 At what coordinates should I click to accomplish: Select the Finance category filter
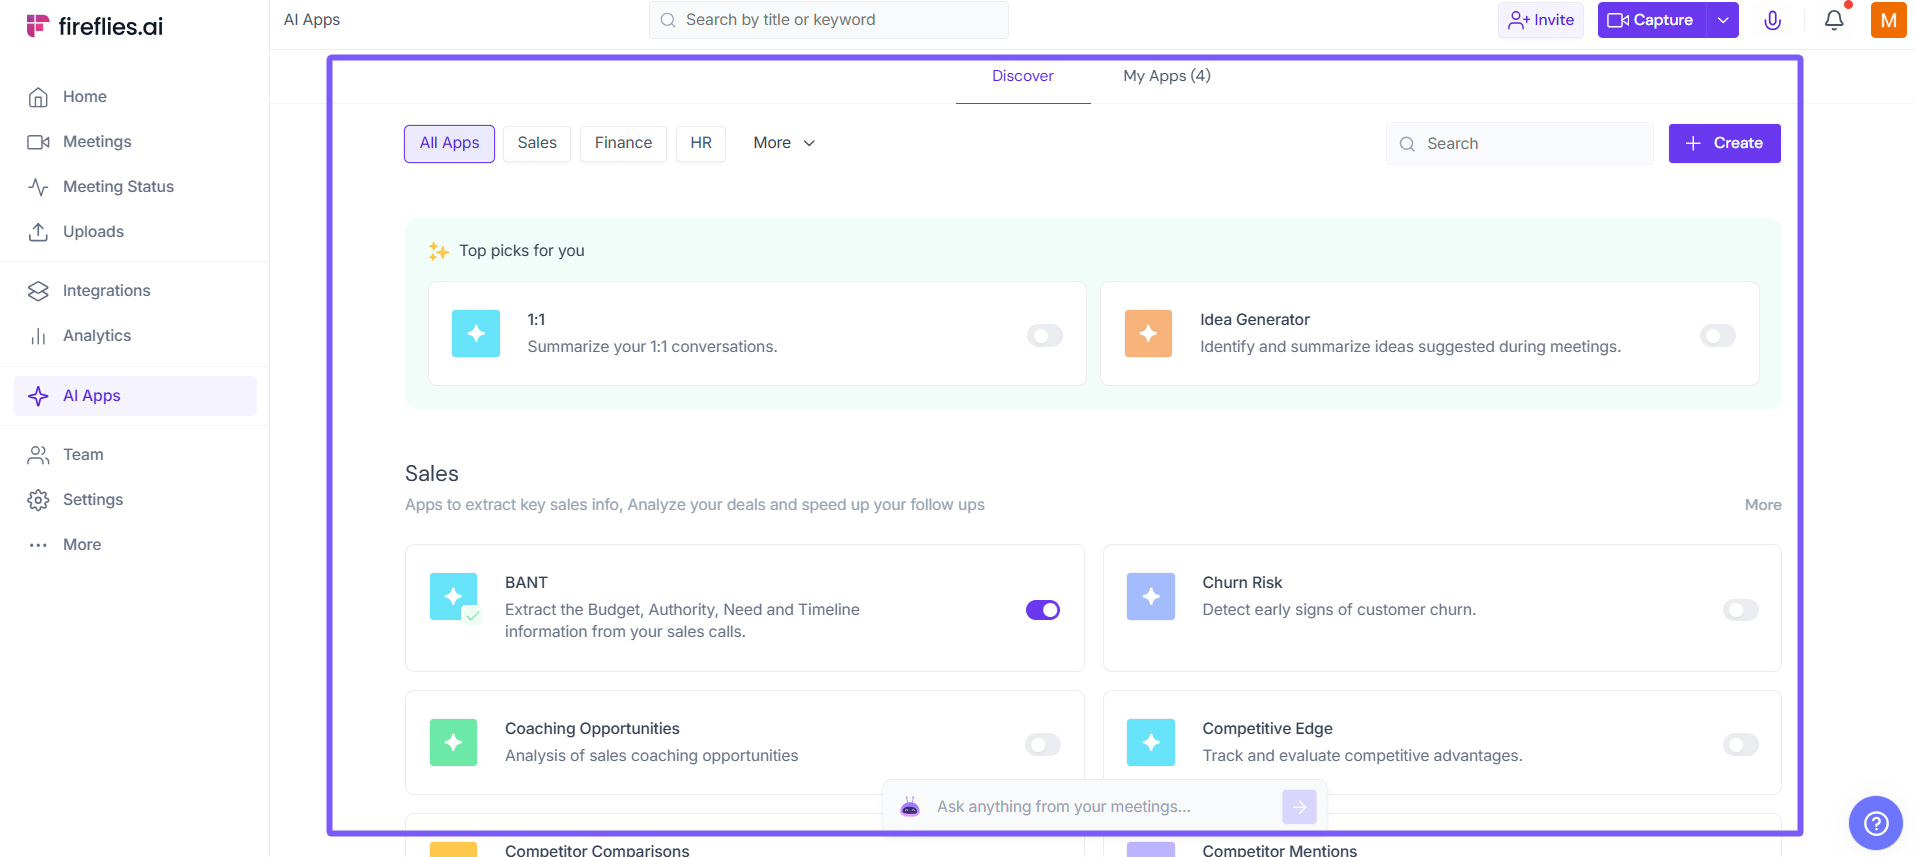click(x=623, y=144)
